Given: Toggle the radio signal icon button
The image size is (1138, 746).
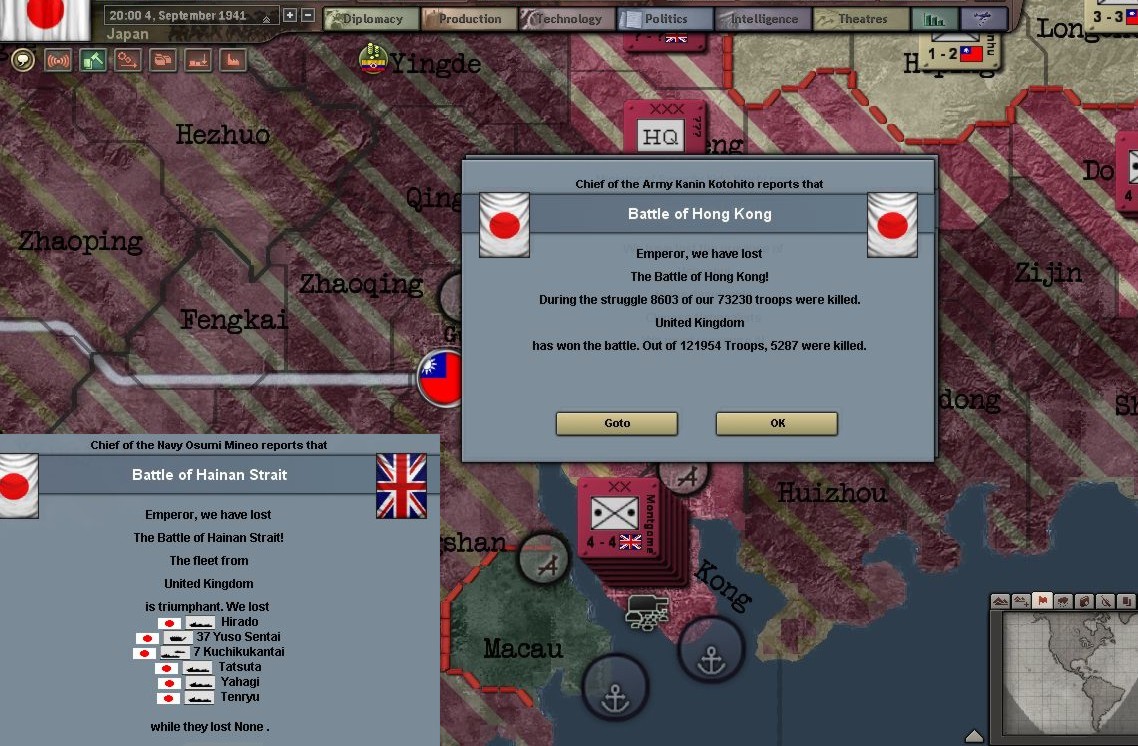Looking at the screenshot, I should tap(58, 60).
